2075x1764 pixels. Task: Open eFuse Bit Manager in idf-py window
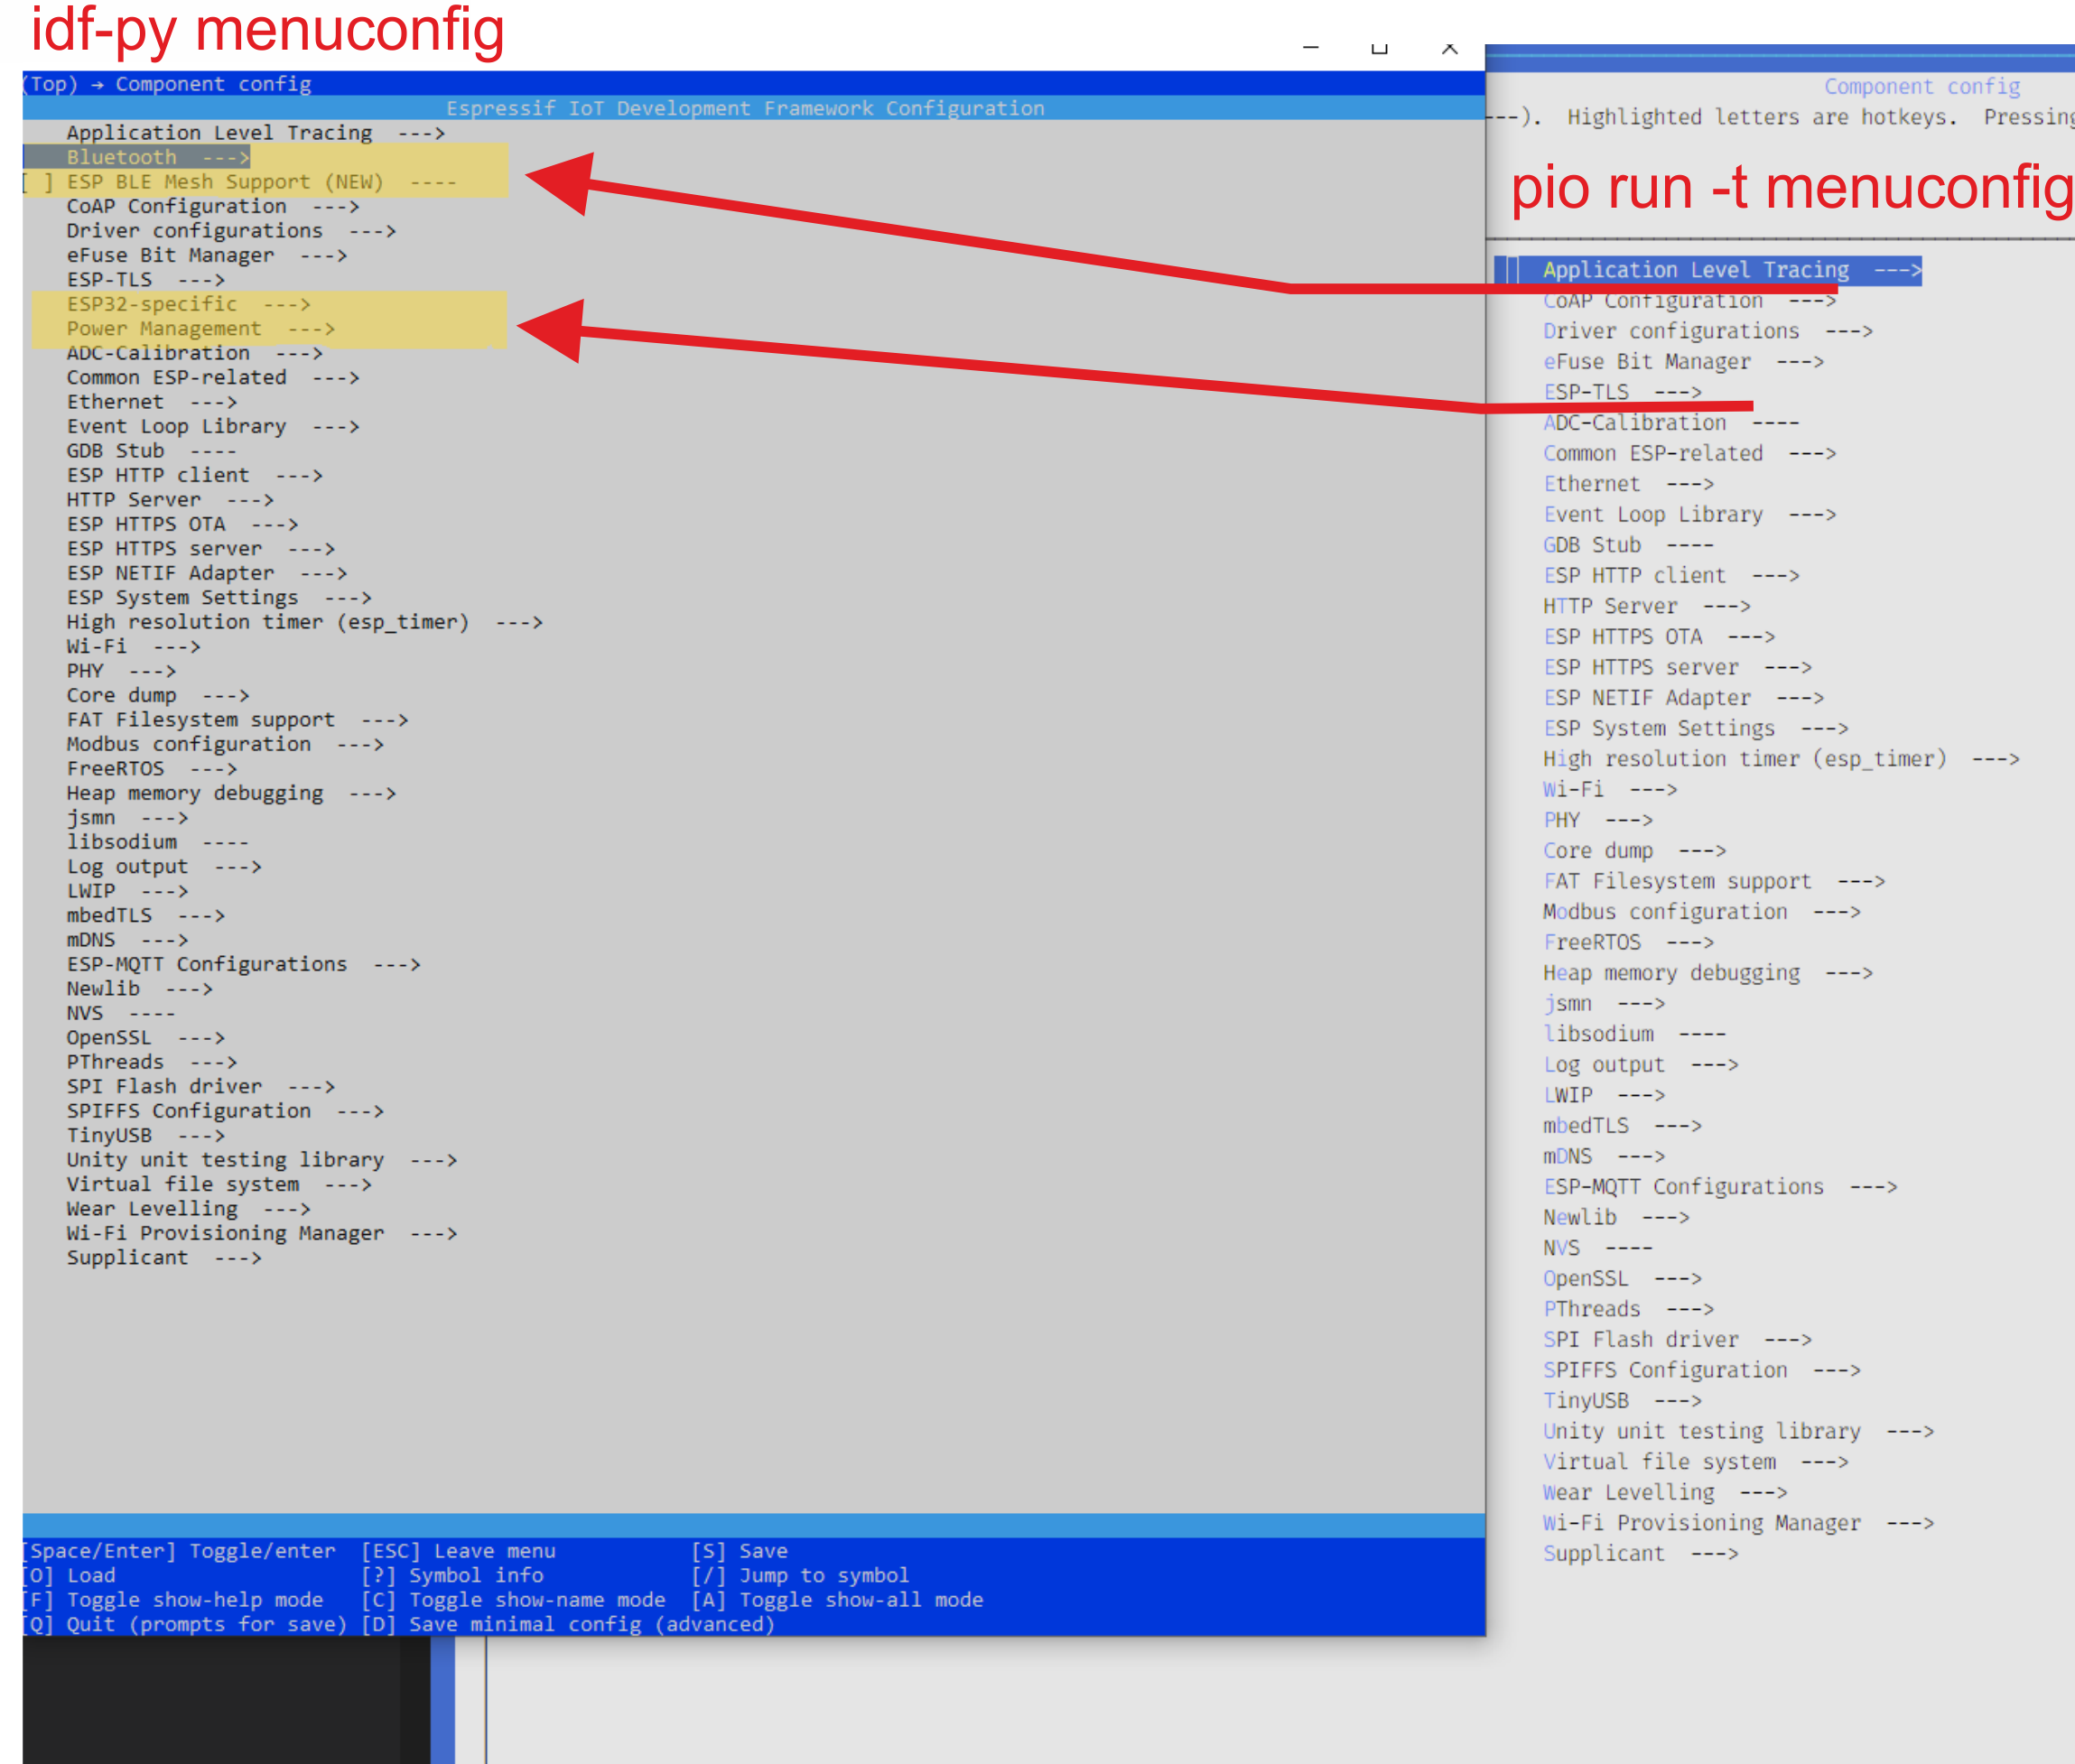tap(206, 255)
